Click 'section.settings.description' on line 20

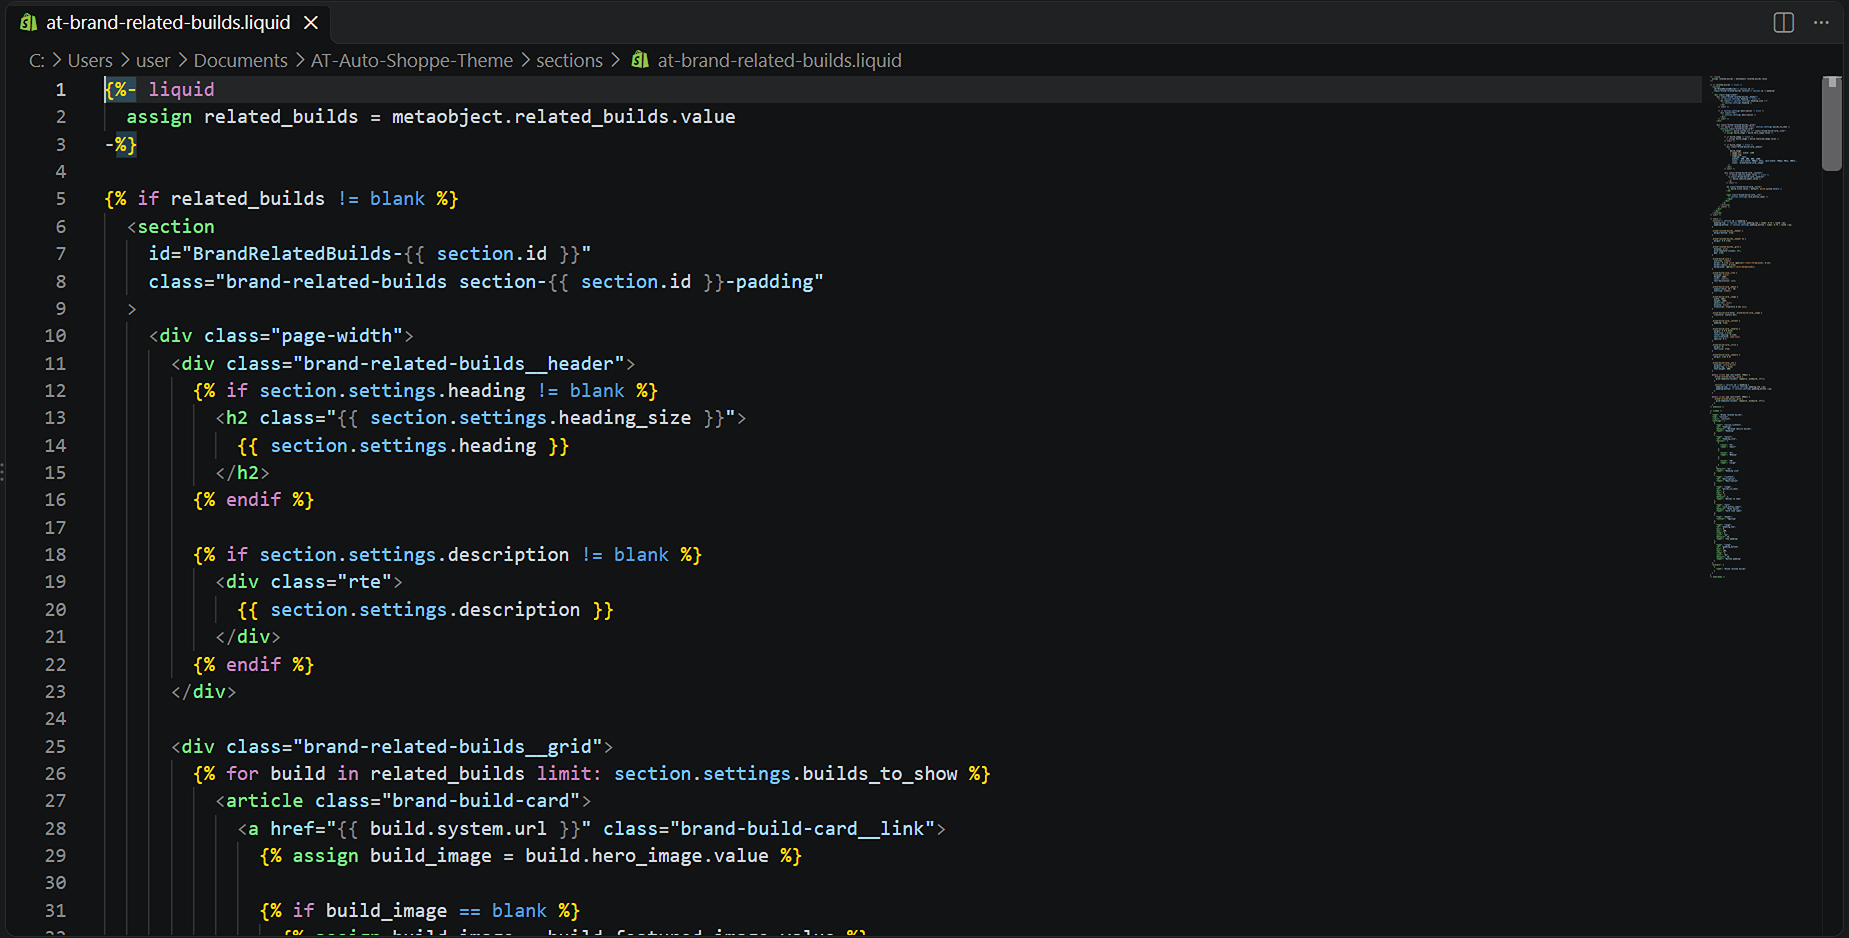coord(425,609)
